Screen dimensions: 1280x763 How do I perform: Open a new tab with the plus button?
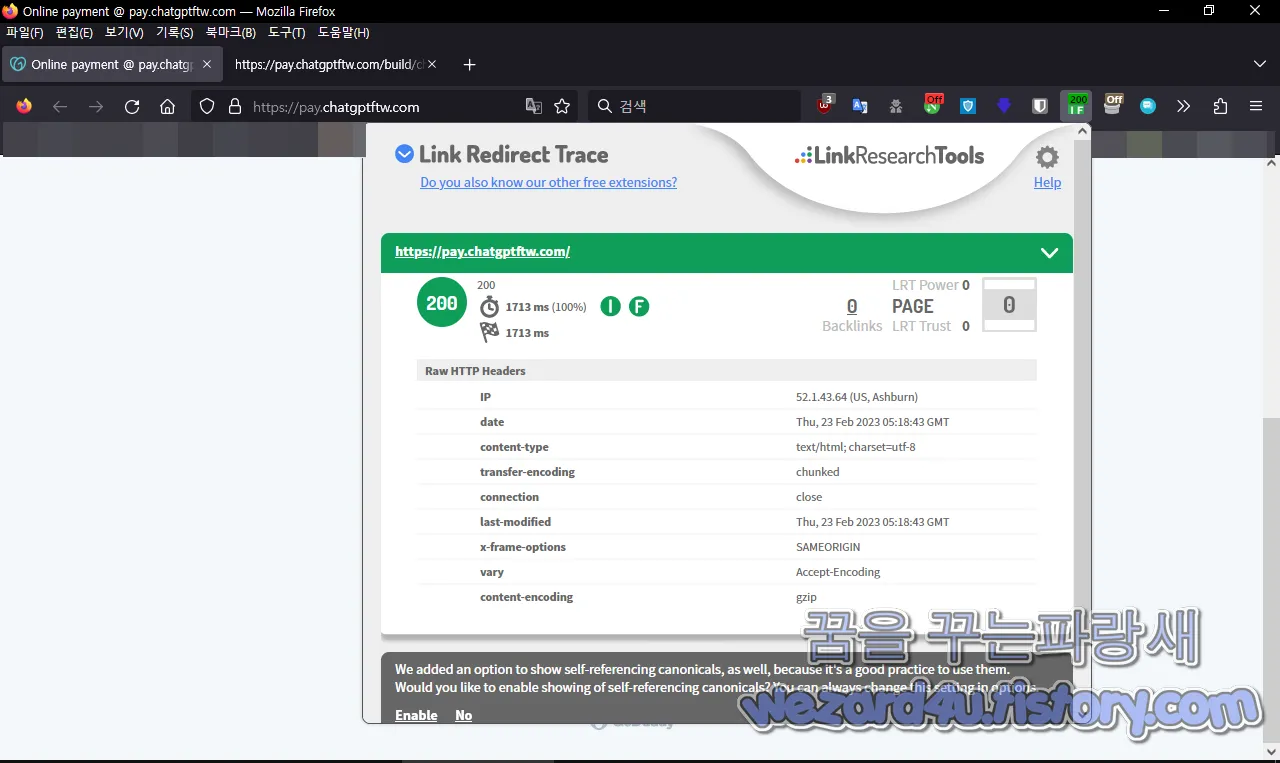point(469,64)
